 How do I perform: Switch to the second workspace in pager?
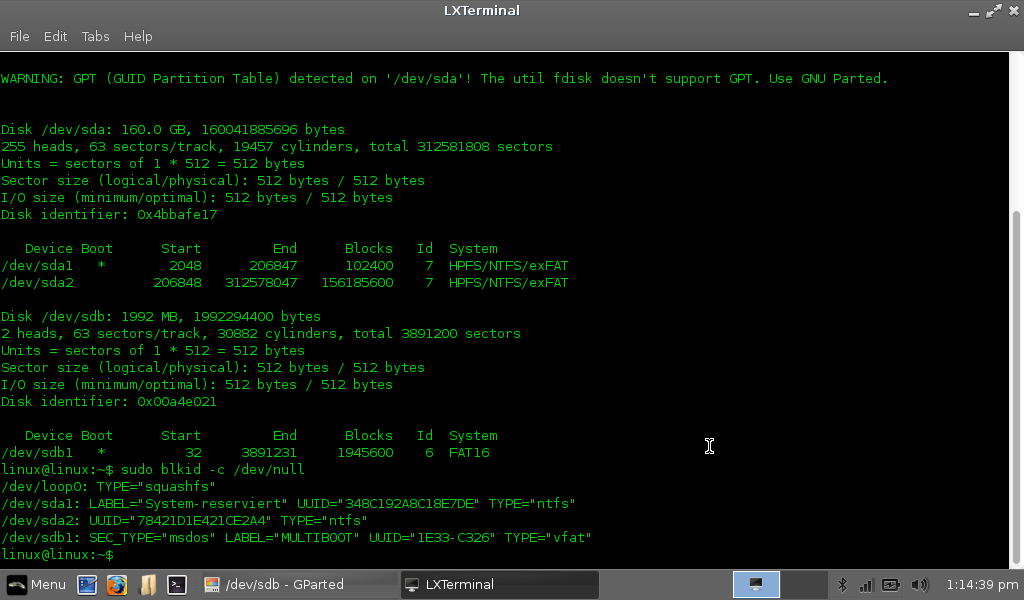tap(803, 584)
